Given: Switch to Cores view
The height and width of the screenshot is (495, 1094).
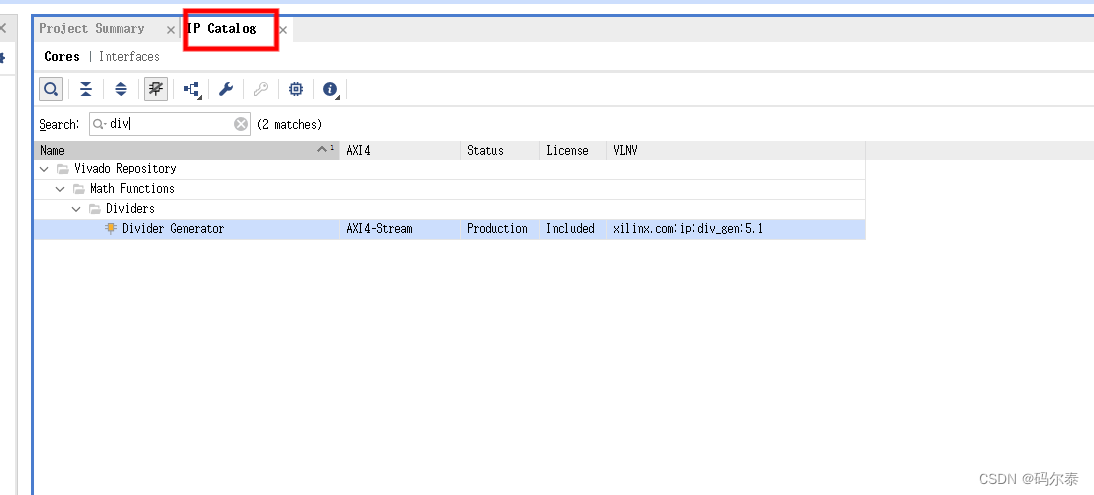Looking at the screenshot, I should [x=61, y=57].
